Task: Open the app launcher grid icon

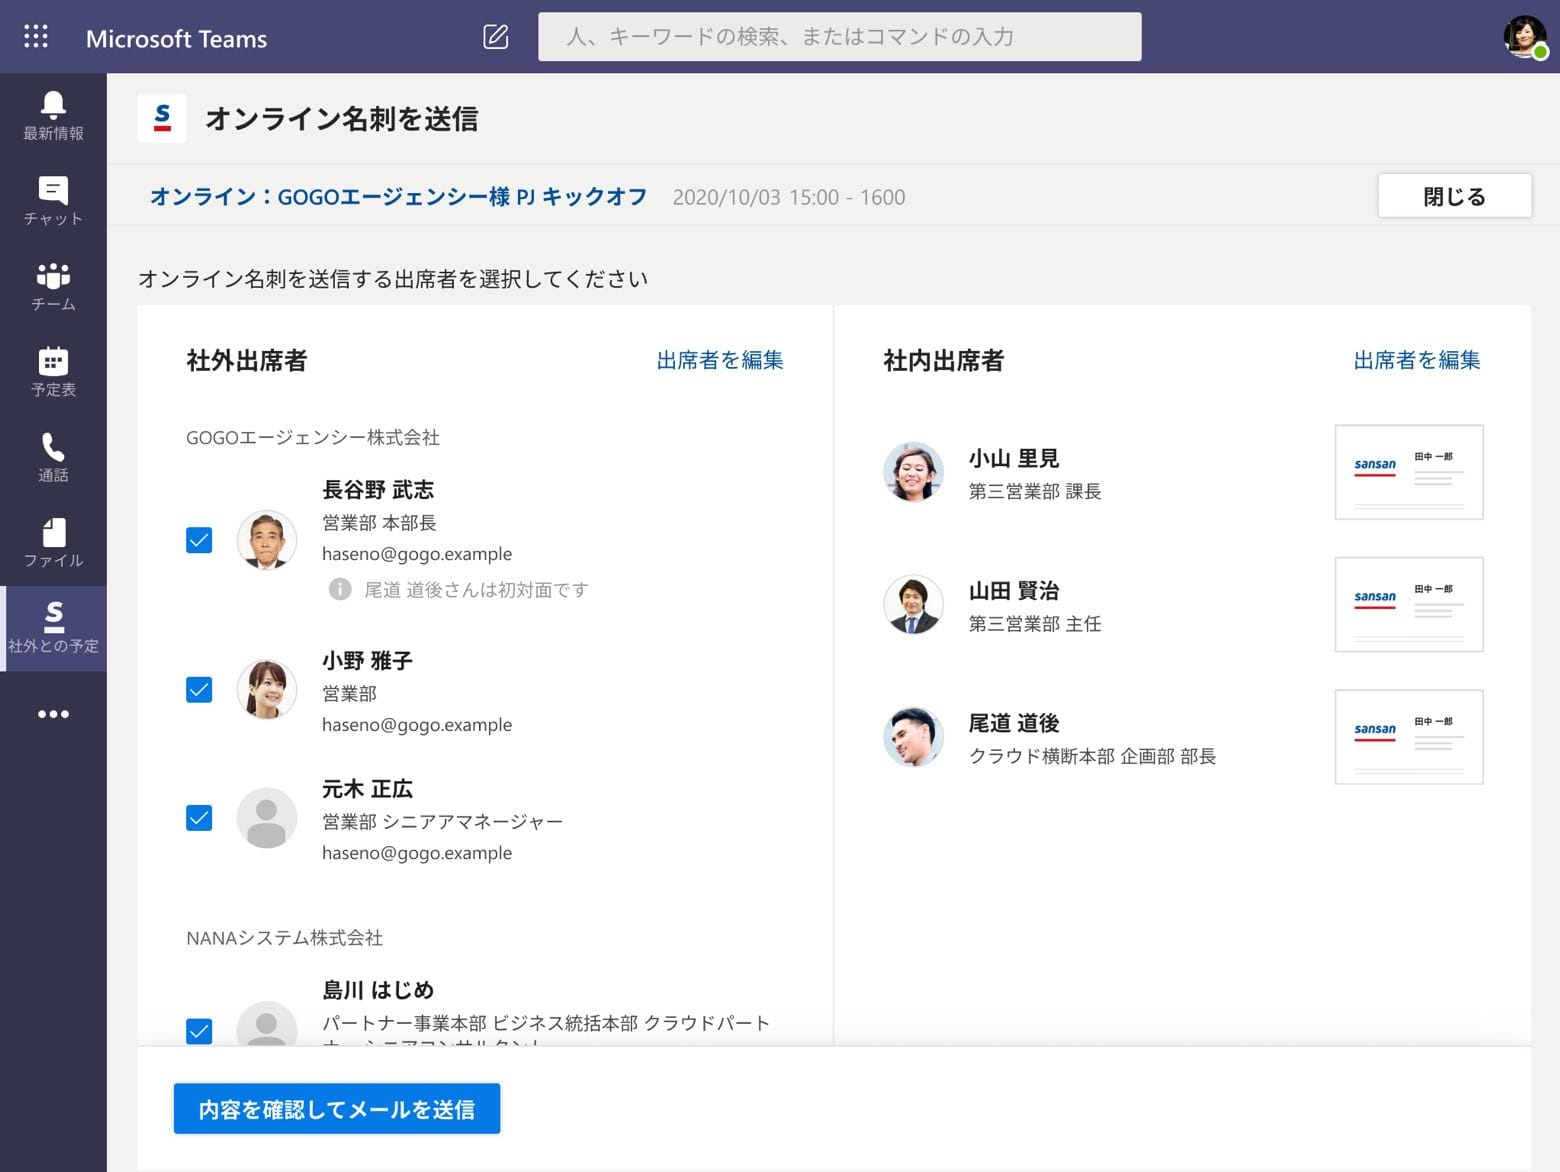Action: pyautogui.click(x=36, y=37)
